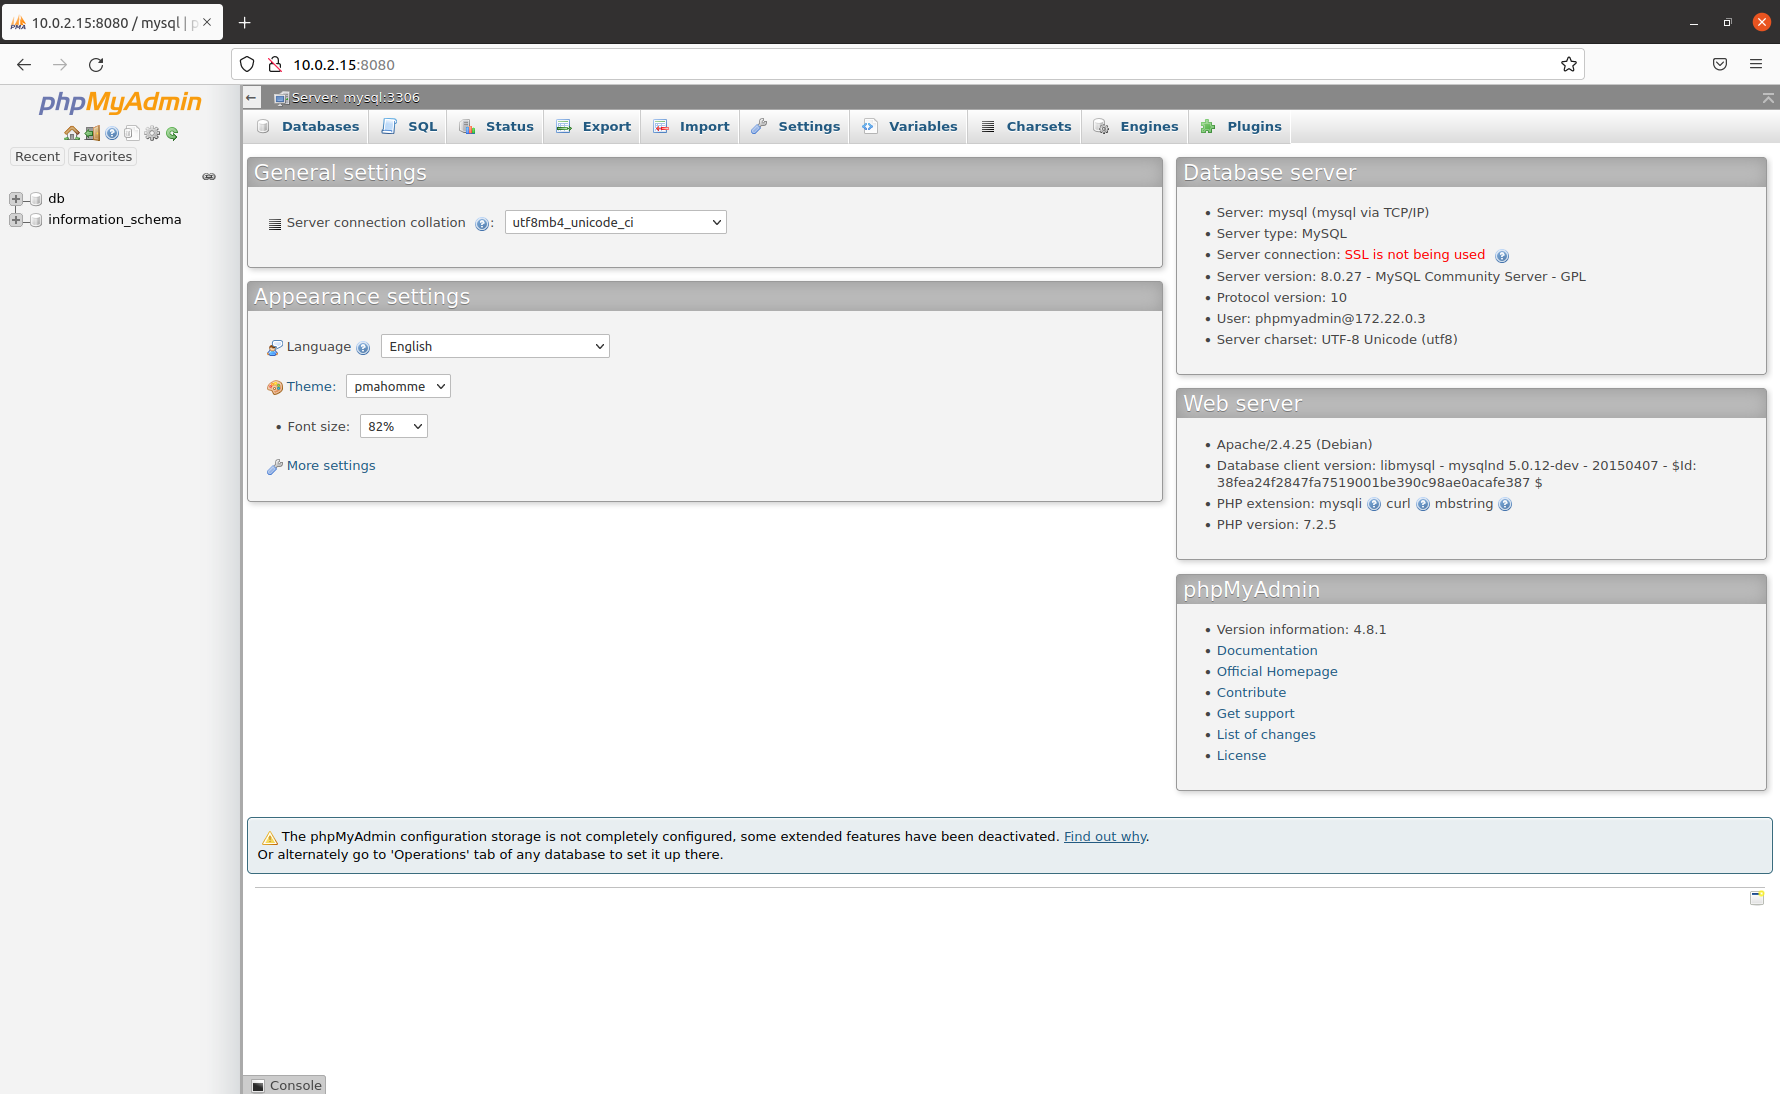
Task: Open the Export tab
Action: coord(594,126)
